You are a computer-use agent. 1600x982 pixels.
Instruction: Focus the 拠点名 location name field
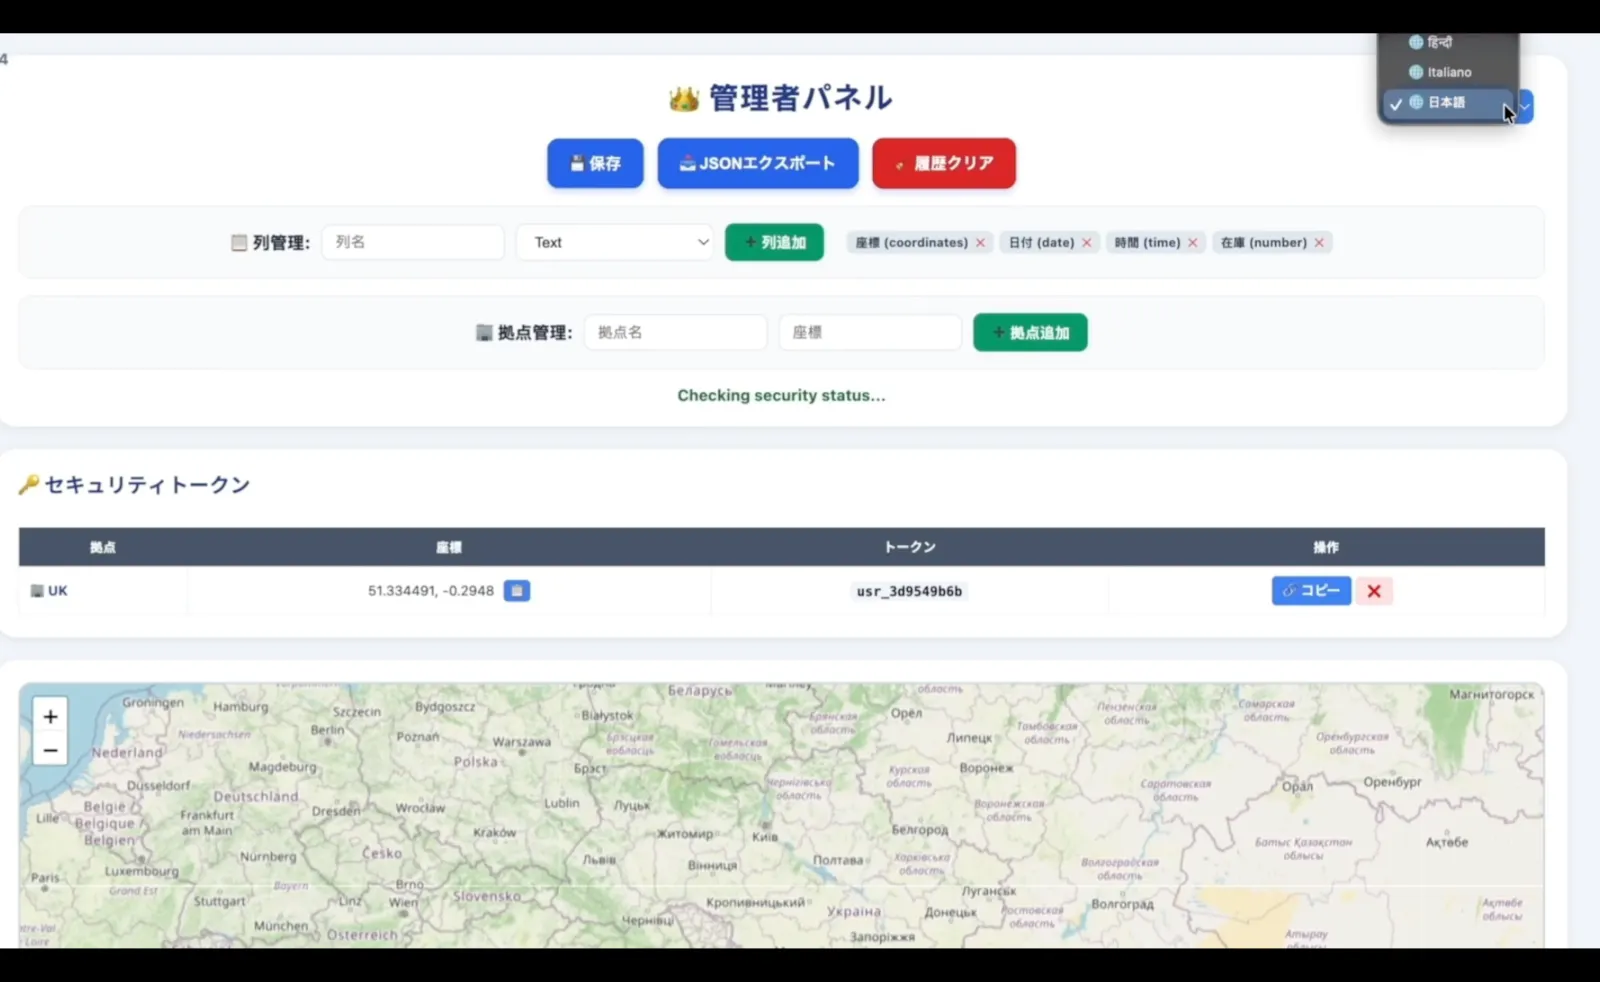click(x=676, y=332)
